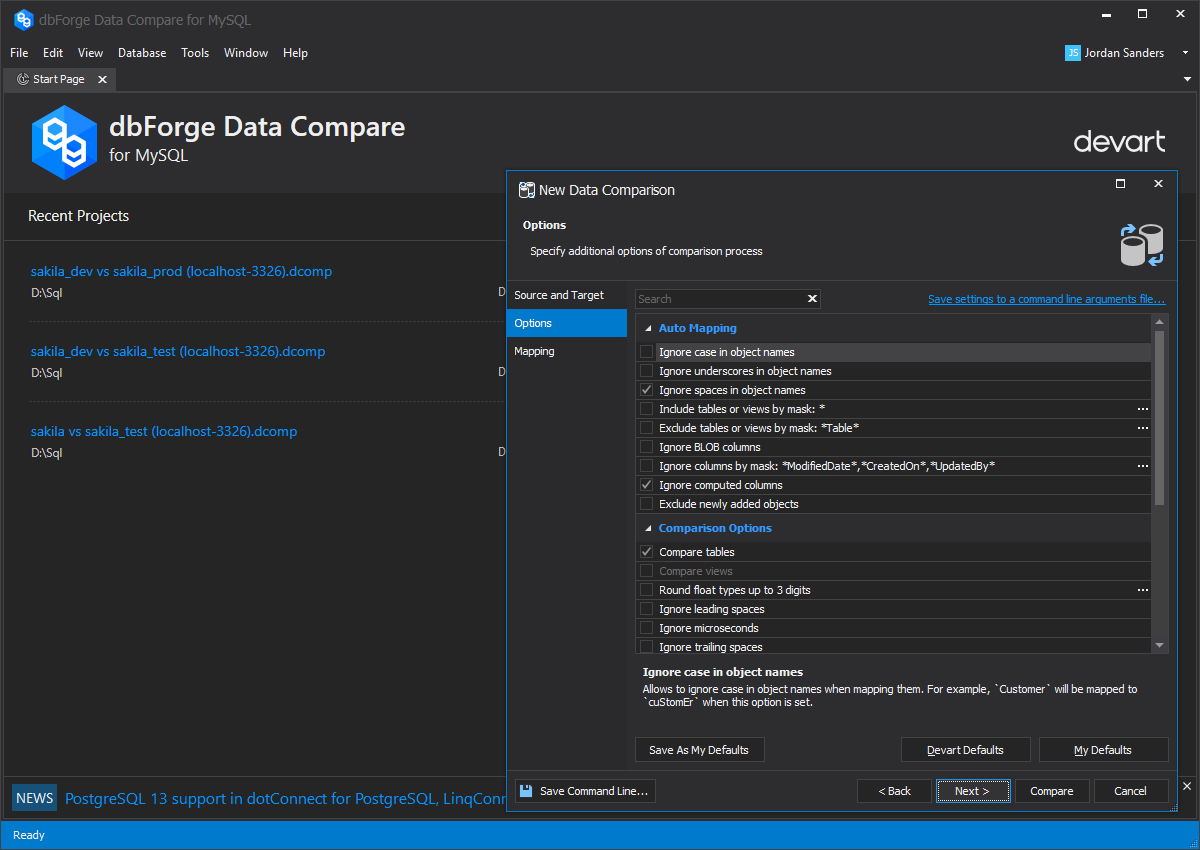Click Save As My Defaults button
1200x850 pixels.
click(700, 750)
